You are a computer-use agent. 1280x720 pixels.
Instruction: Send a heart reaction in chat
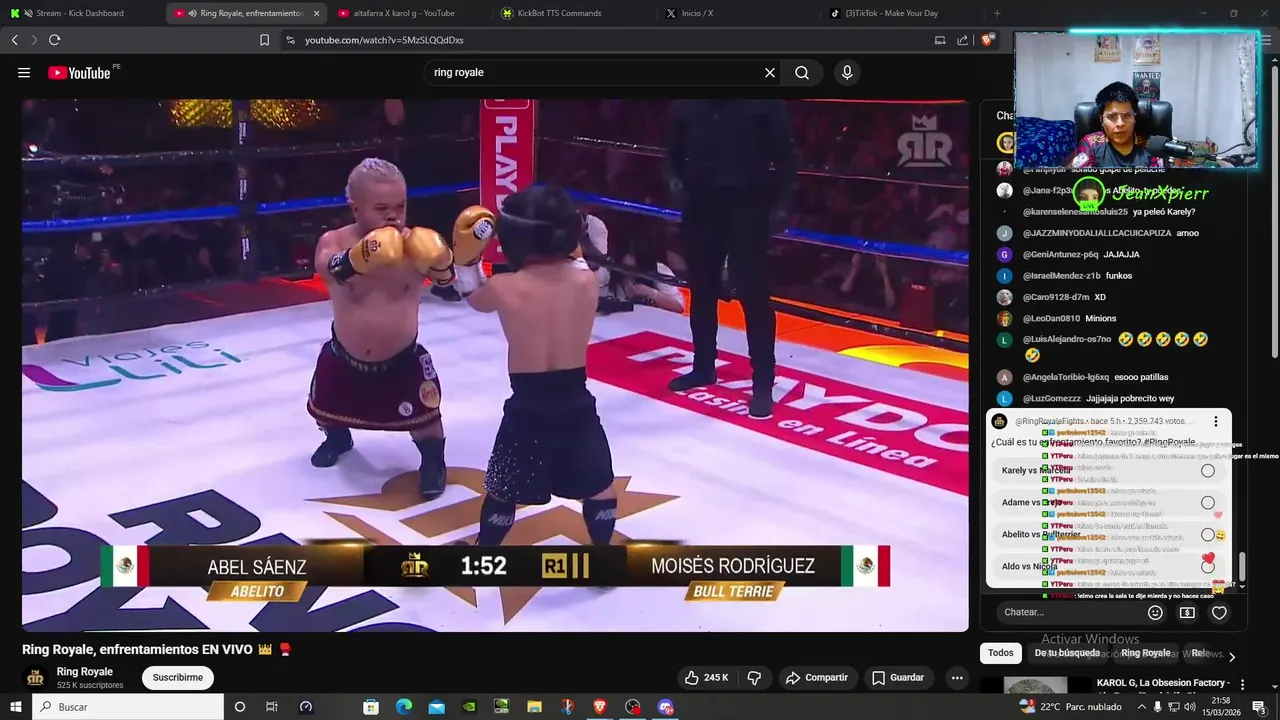tap(1219, 612)
